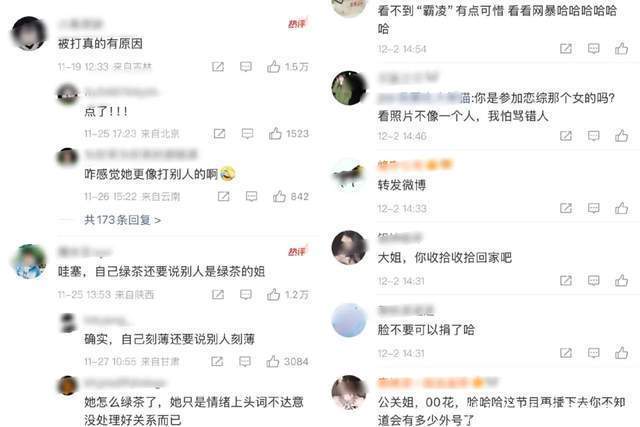Viewport: 640px width, 427px height.
Task: Like the comment "确实,自己刻薄还要说别人刻薄"
Action: click(x=273, y=361)
